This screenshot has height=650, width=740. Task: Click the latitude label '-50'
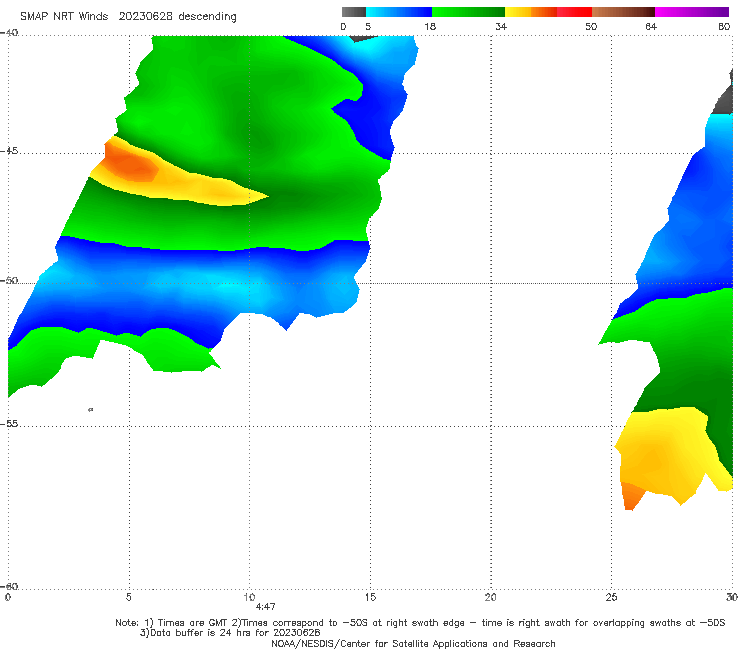(x=9, y=281)
